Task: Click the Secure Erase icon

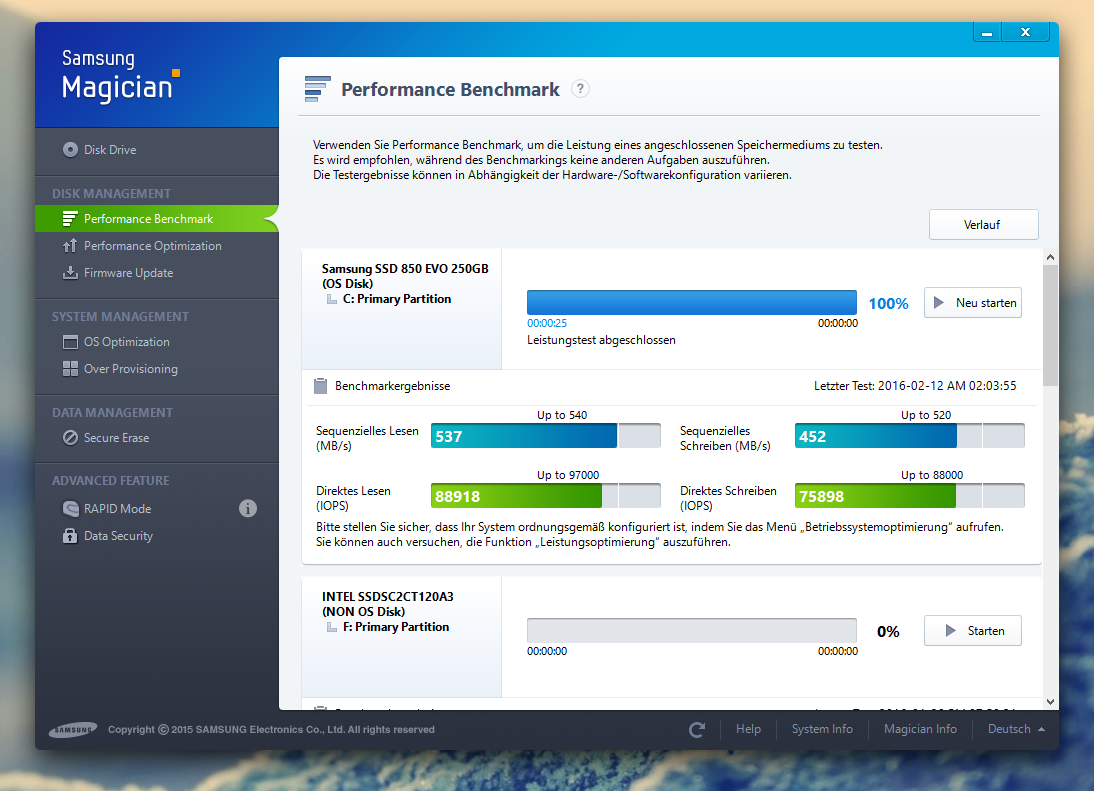Action: pyautogui.click(x=70, y=438)
